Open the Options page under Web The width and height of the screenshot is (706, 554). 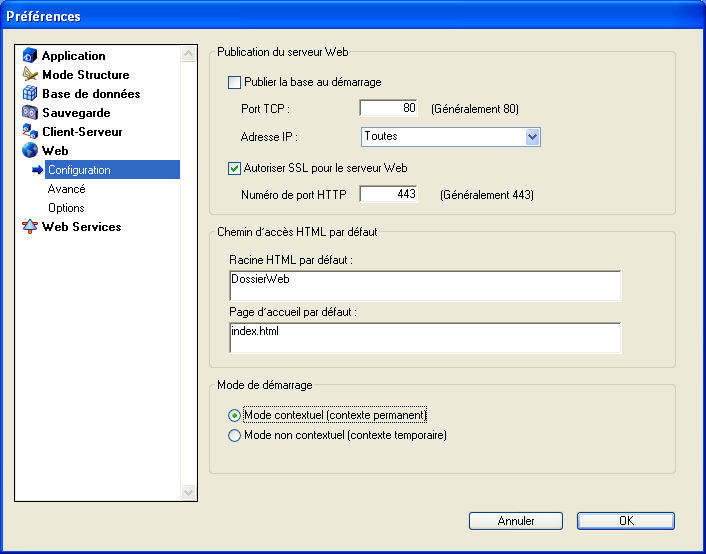click(x=66, y=208)
